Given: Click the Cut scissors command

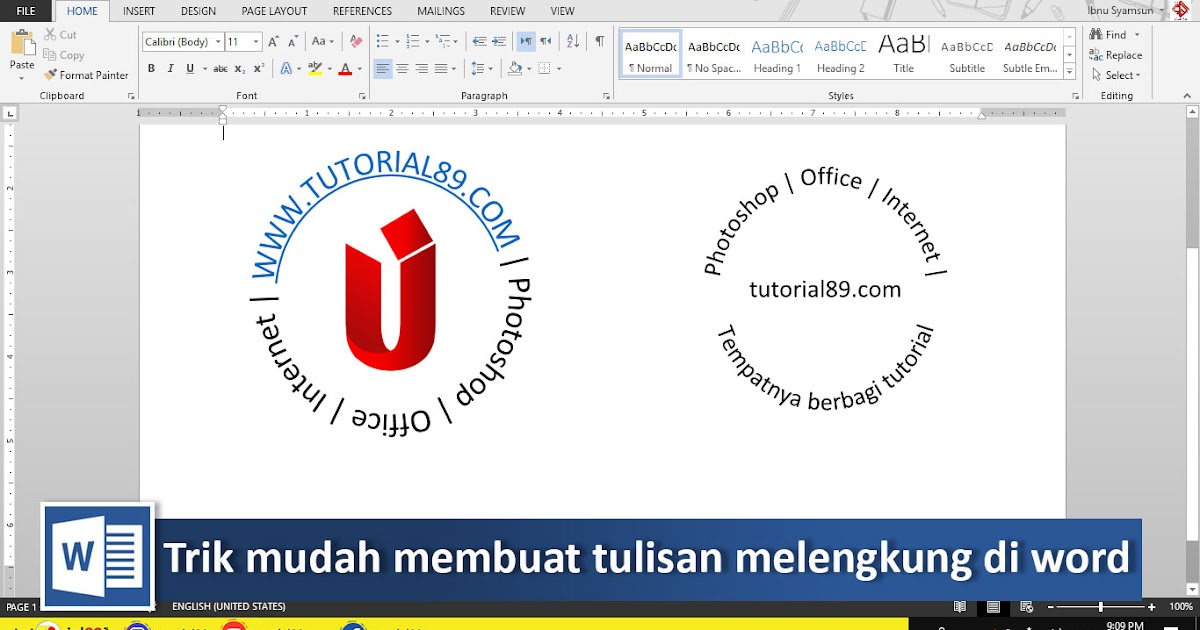Looking at the screenshot, I should [x=59, y=35].
